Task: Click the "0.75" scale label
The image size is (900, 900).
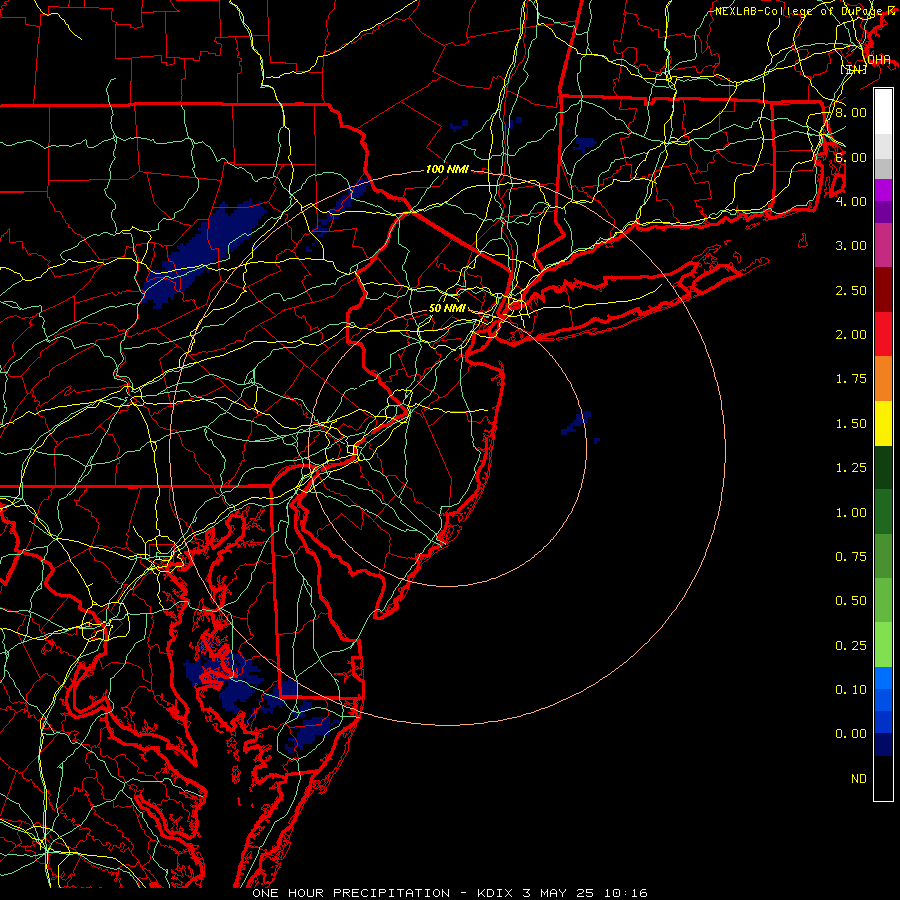Action: (851, 557)
